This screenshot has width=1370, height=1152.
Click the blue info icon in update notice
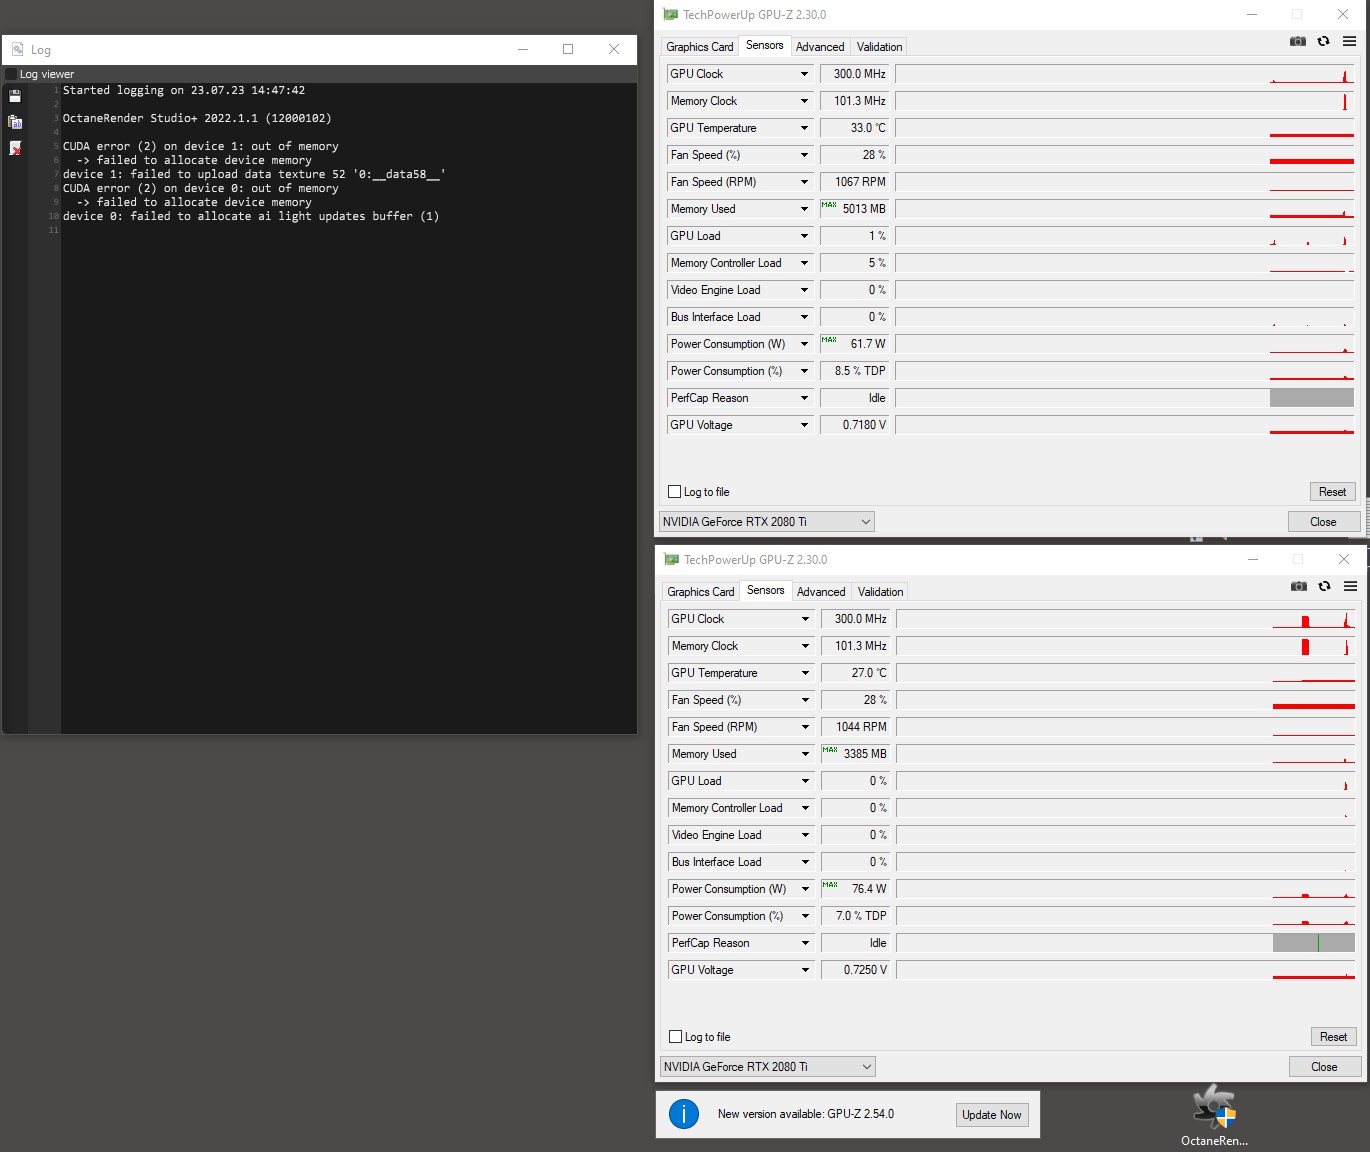click(684, 1114)
